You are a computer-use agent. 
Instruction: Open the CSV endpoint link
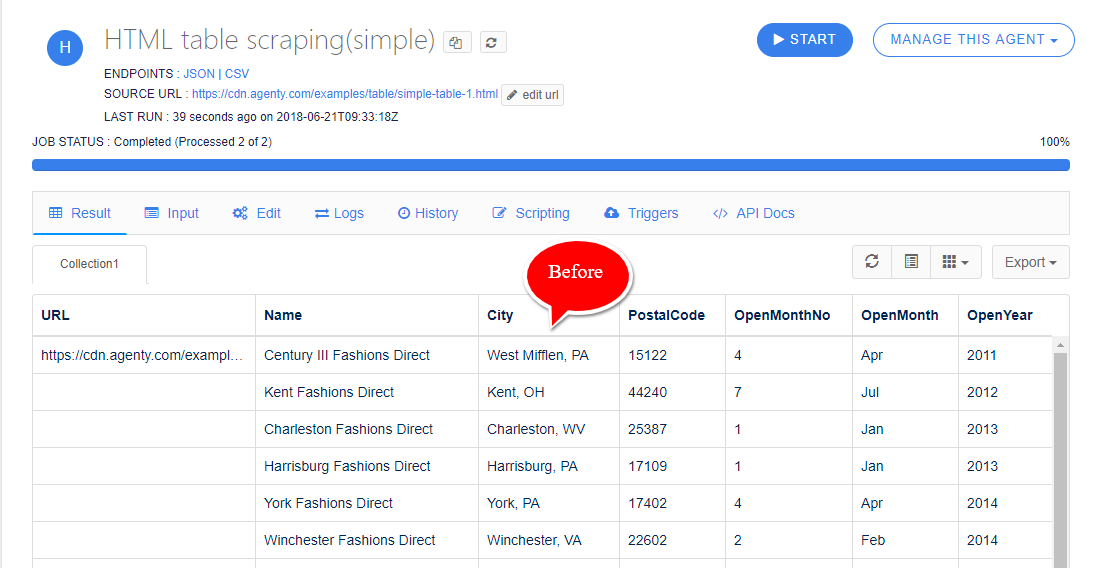237,74
